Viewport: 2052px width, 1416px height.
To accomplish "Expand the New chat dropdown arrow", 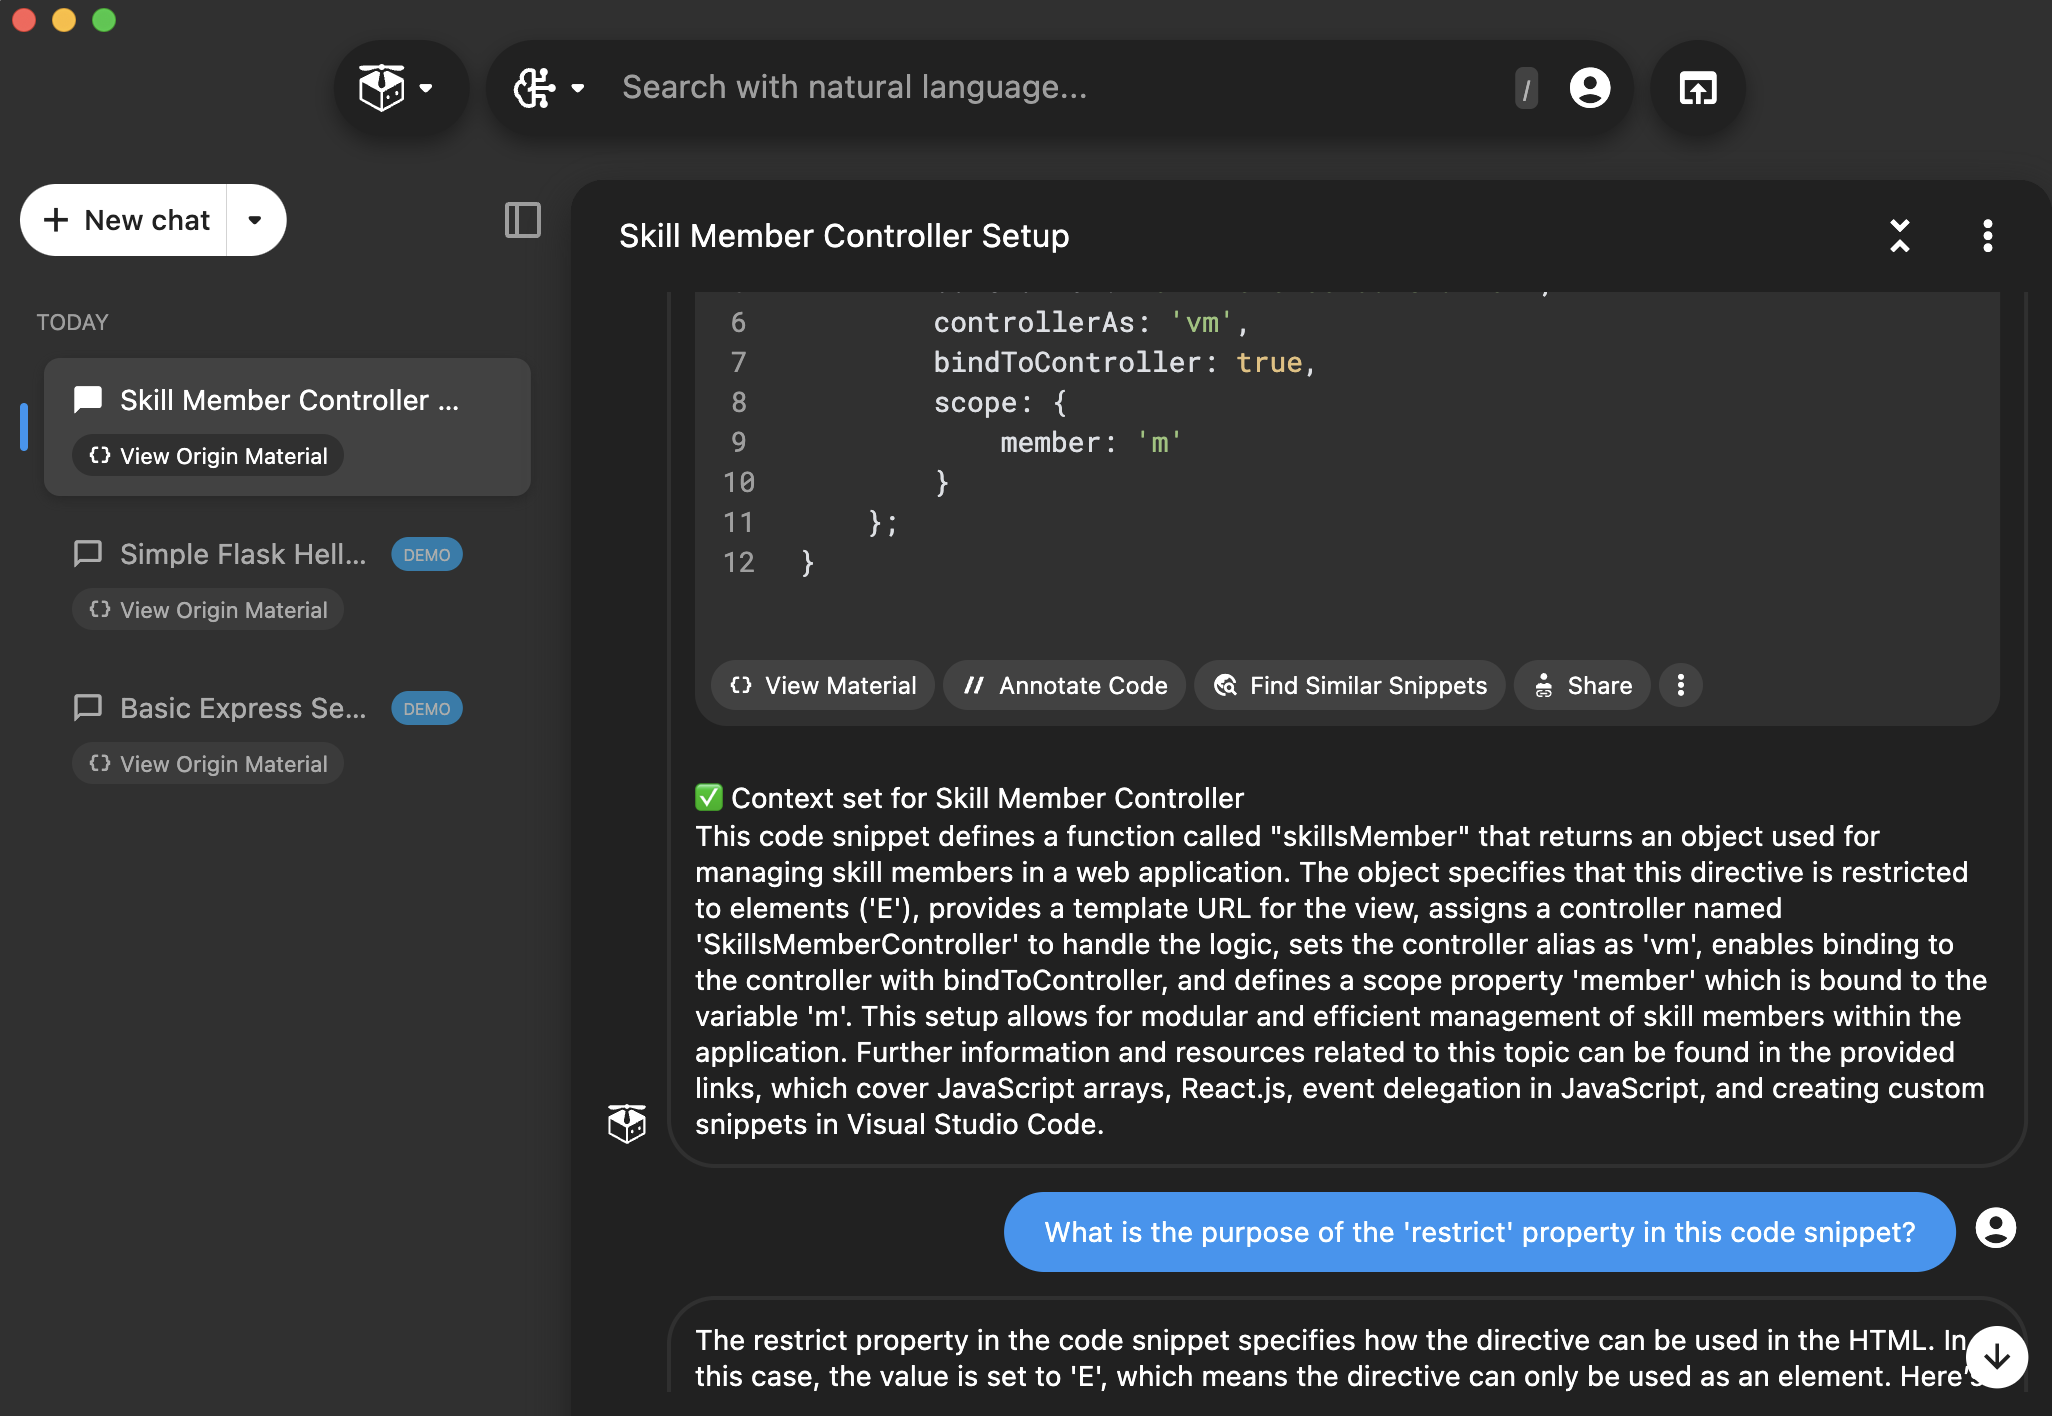I will [255, 220].
